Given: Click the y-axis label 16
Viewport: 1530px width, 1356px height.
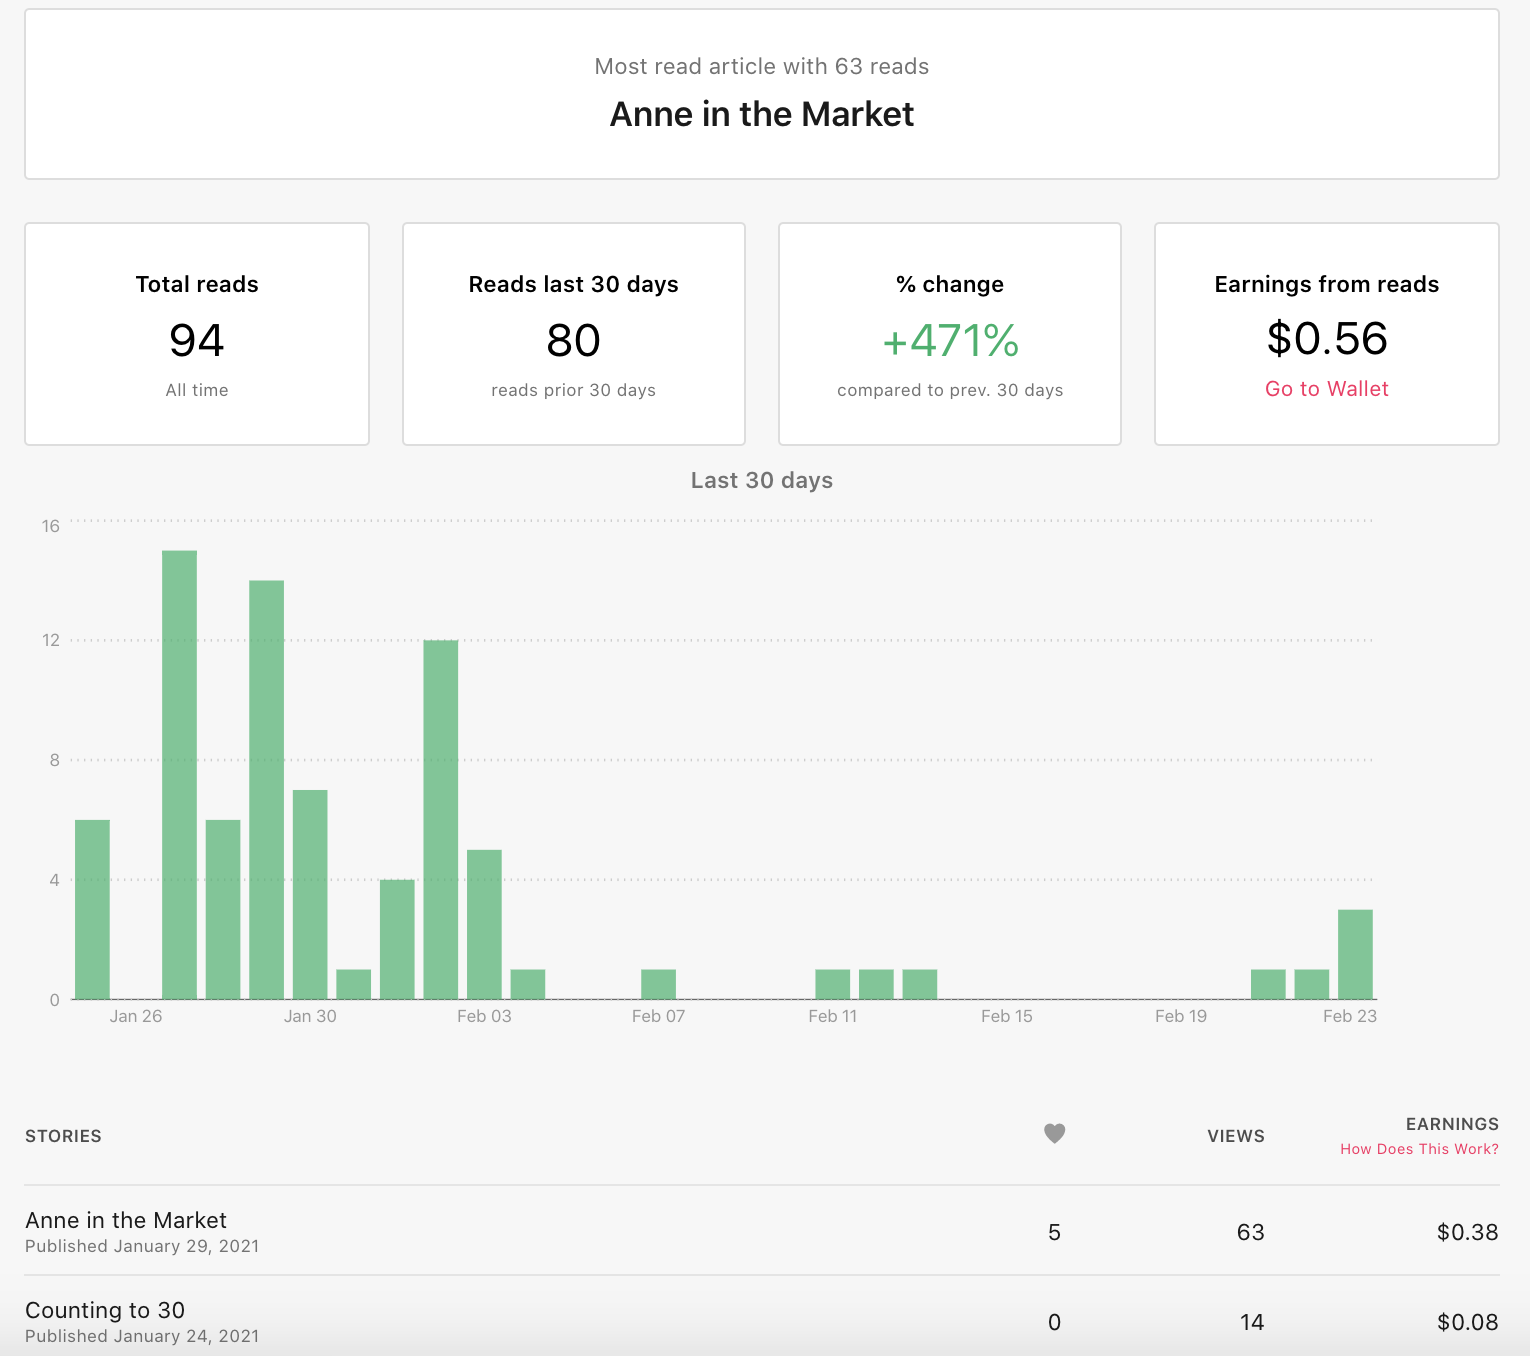Looking at the screenshot, I should [x=51, y=526].
